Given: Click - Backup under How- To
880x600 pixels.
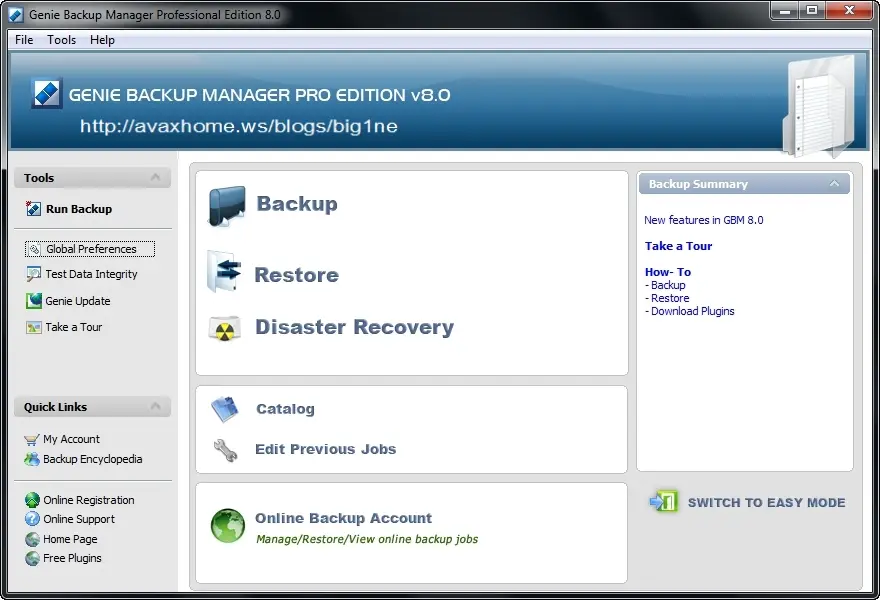Looking at the screenshot, I should coord(666,285).
